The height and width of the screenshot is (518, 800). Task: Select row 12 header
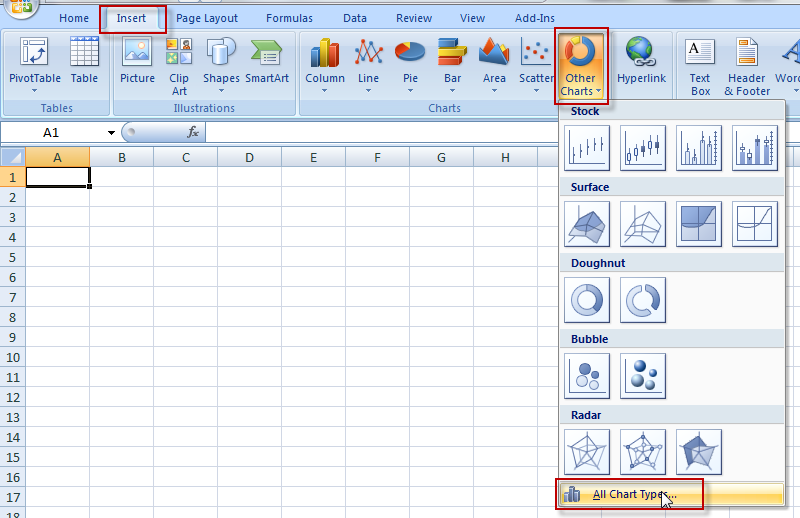[13, 397]
